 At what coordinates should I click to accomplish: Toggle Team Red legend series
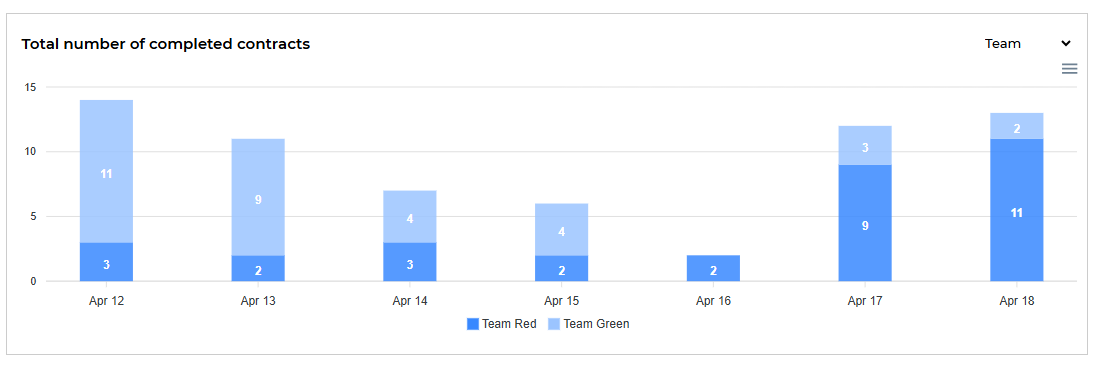(x=501, y=324)
